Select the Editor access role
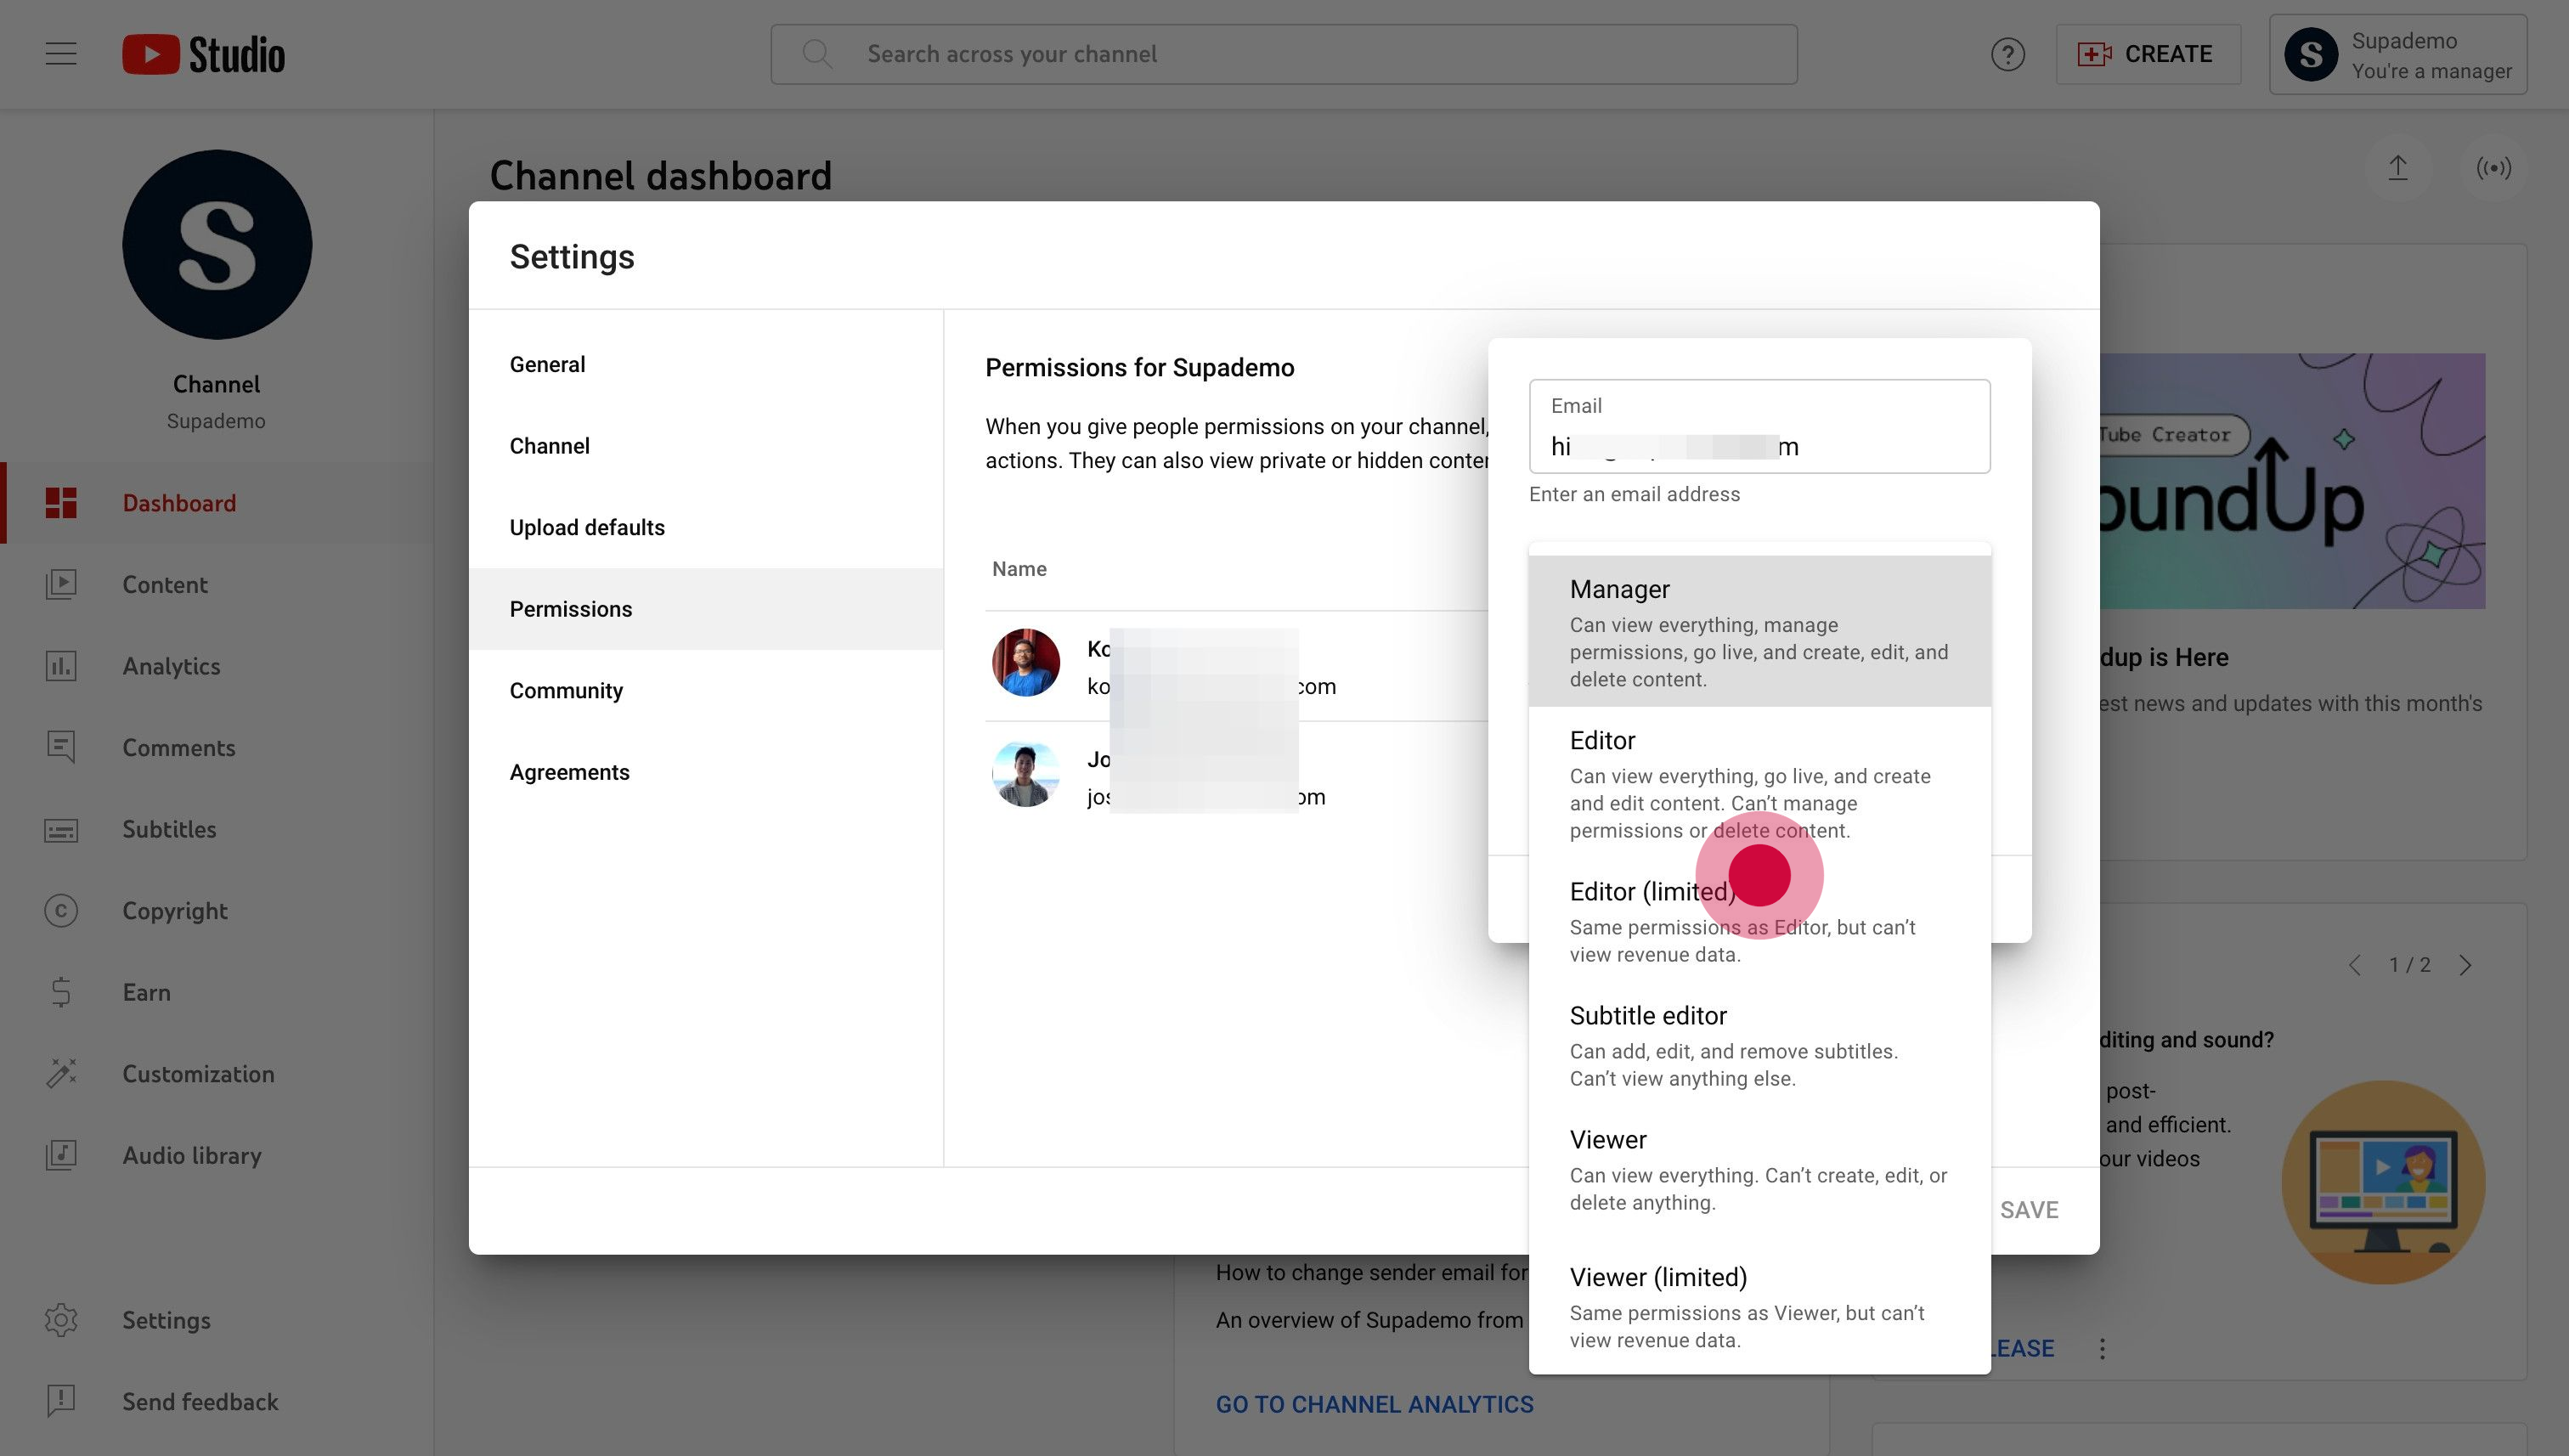This screenshot has width=2569, height=1456. [x=1759, y=783]
